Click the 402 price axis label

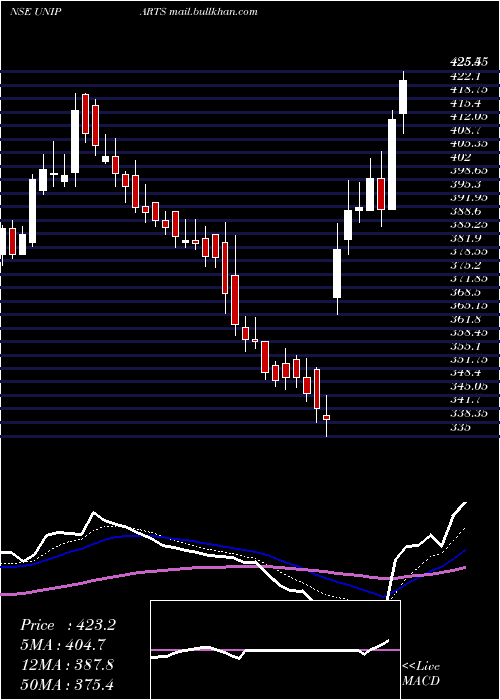(460, 157)
